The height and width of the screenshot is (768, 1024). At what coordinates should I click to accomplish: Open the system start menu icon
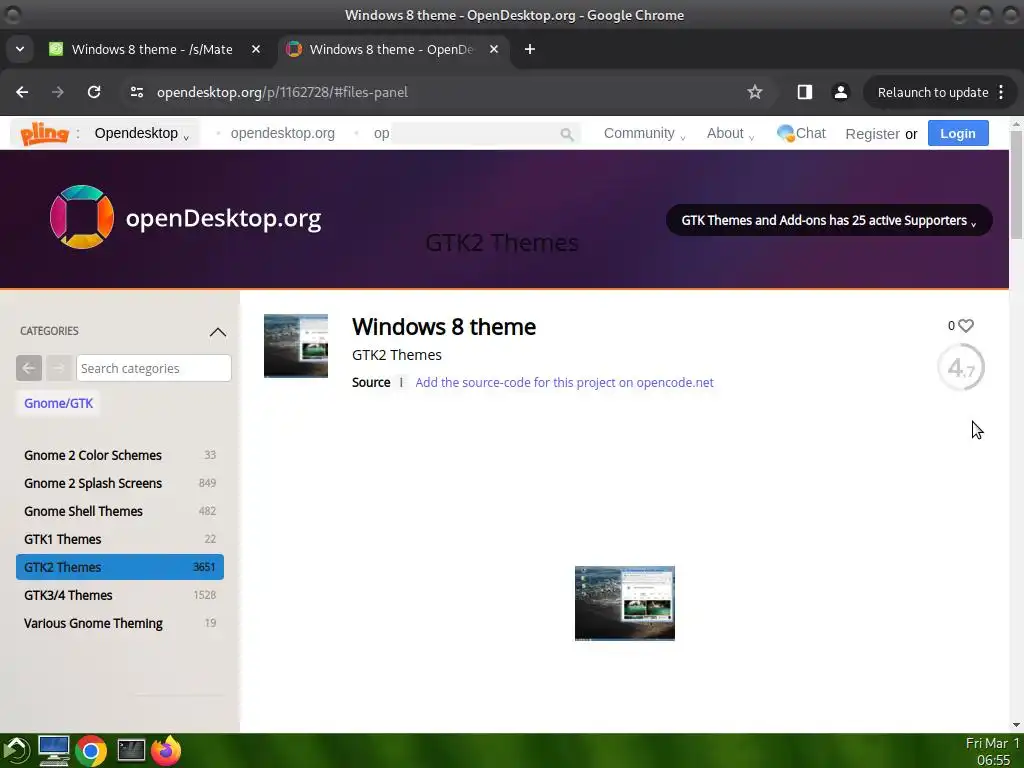click(16, 751)
